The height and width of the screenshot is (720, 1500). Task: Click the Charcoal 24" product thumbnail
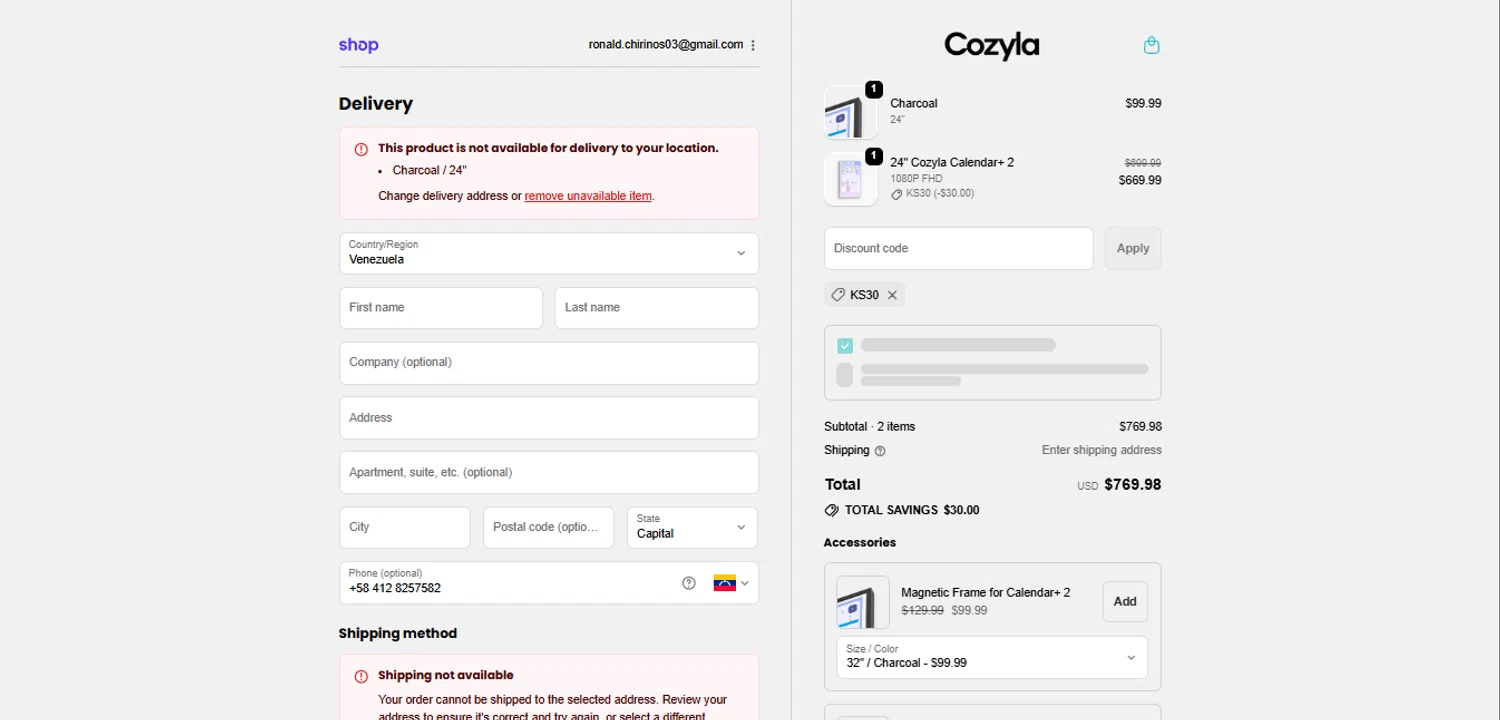click(x=850, y=112)
